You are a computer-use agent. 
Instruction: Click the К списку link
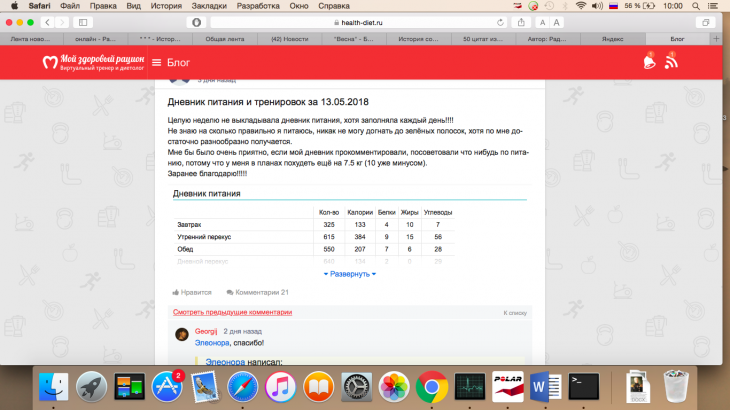pyautogui.click(x=514, y=313)
